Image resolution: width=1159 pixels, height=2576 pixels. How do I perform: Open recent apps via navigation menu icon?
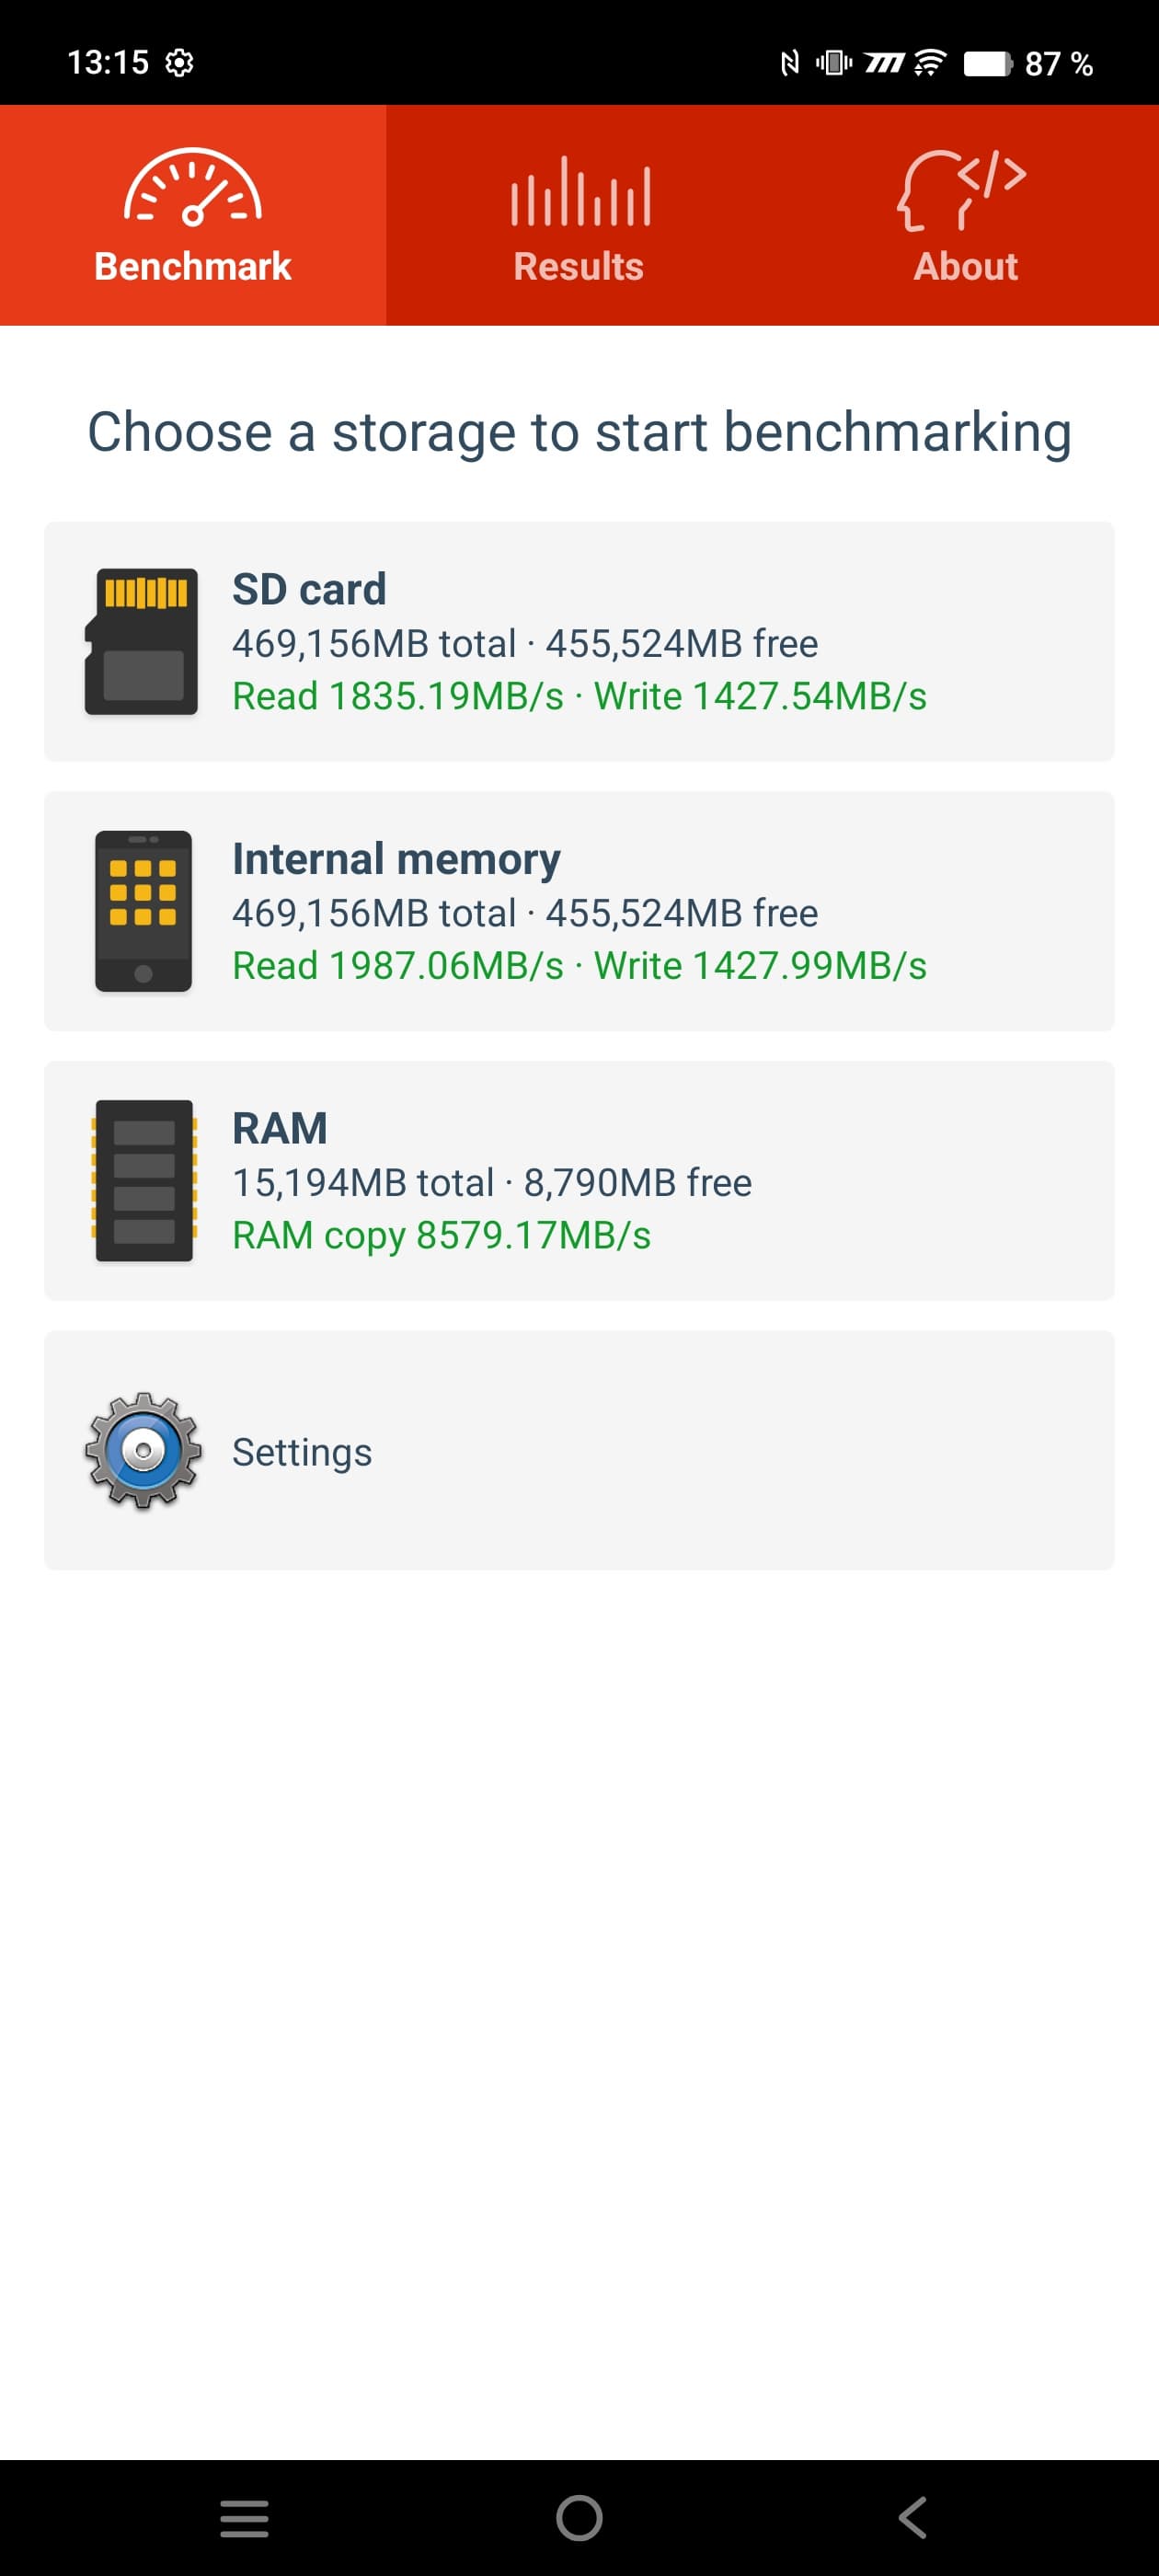(244, 2517)
